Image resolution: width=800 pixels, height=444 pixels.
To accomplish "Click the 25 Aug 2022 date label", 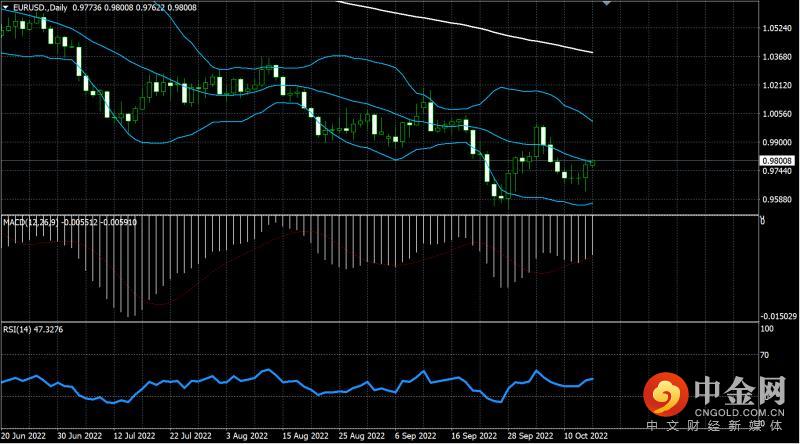I will tap(361, 436).
